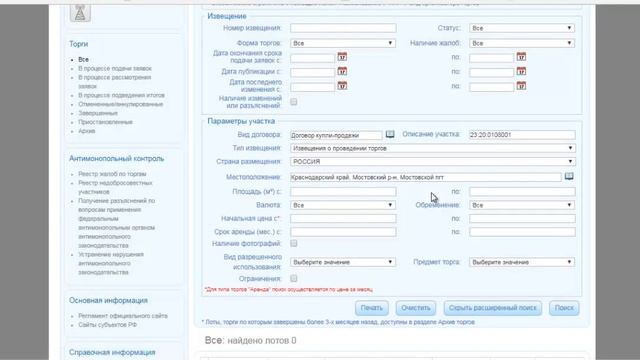Open calendar for application deadline start date
This screenshot has height=360, width=640.
coord(342,57)
